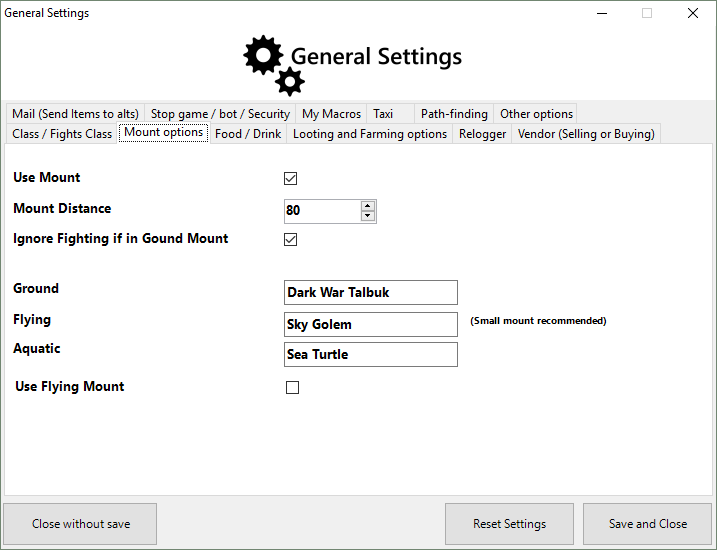This screenshot has width=717, height=550.
Task: Switch to Stop game / bot / Security tab
Action: tap(220, 114)
